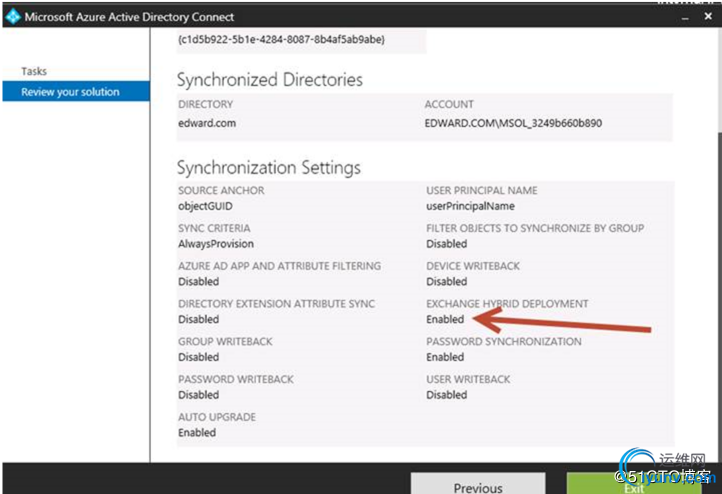722x494 pixels.
Task: Click the EDWARD.COM\MSOL_3249b660b890 account value
Action: [x=513, y=123]
